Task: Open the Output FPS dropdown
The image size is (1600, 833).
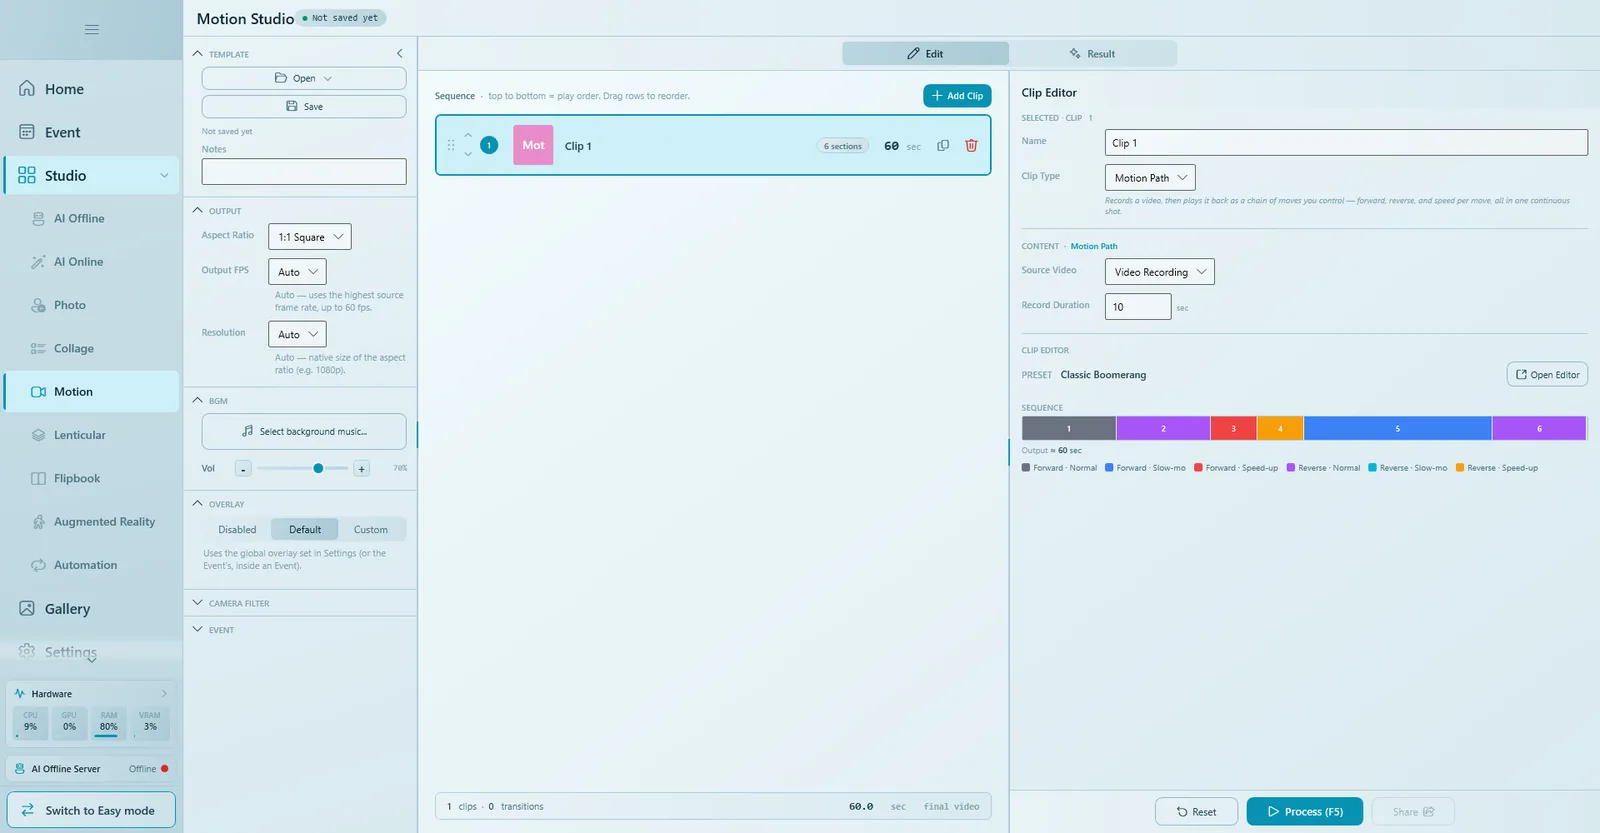Action: coord(297,272)
